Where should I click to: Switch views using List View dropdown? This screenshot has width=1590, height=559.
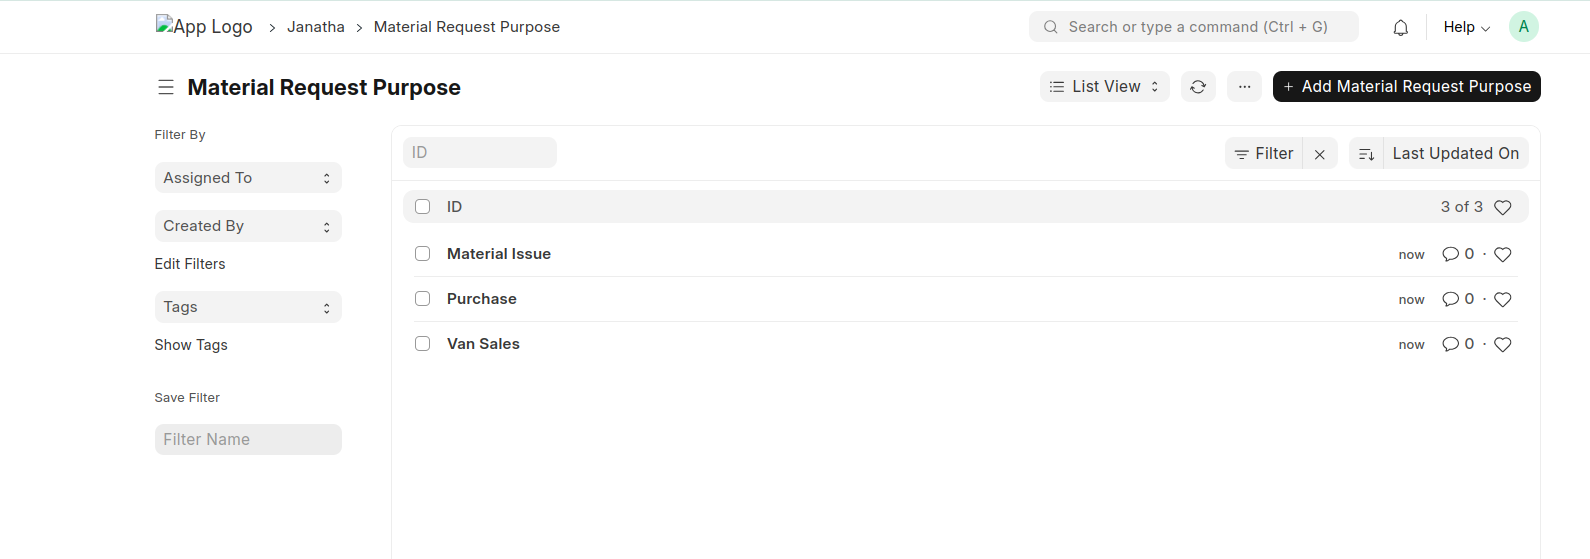point(1104,87)
